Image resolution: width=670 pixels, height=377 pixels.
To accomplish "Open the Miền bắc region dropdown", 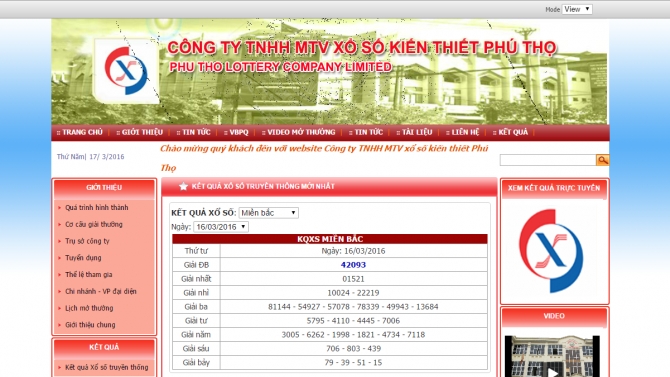I will click(x=268, y=213).
